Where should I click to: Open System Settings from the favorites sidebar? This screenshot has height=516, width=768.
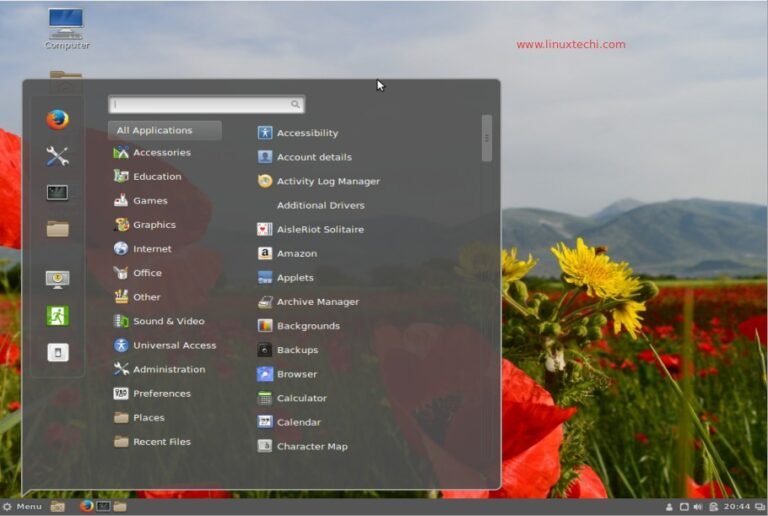pyautogui.click(x=57, y=156)
